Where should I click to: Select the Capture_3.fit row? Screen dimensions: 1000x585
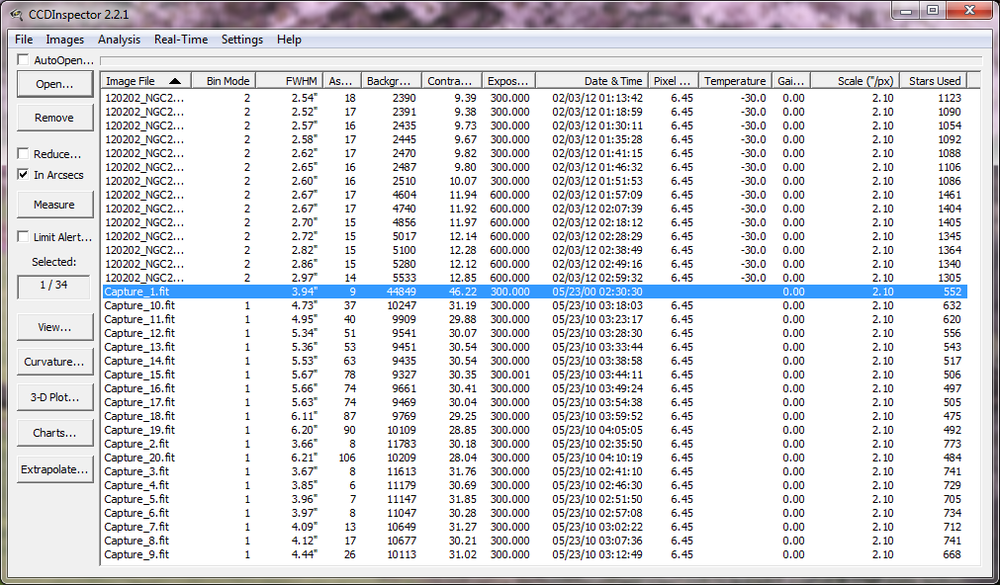535,471
